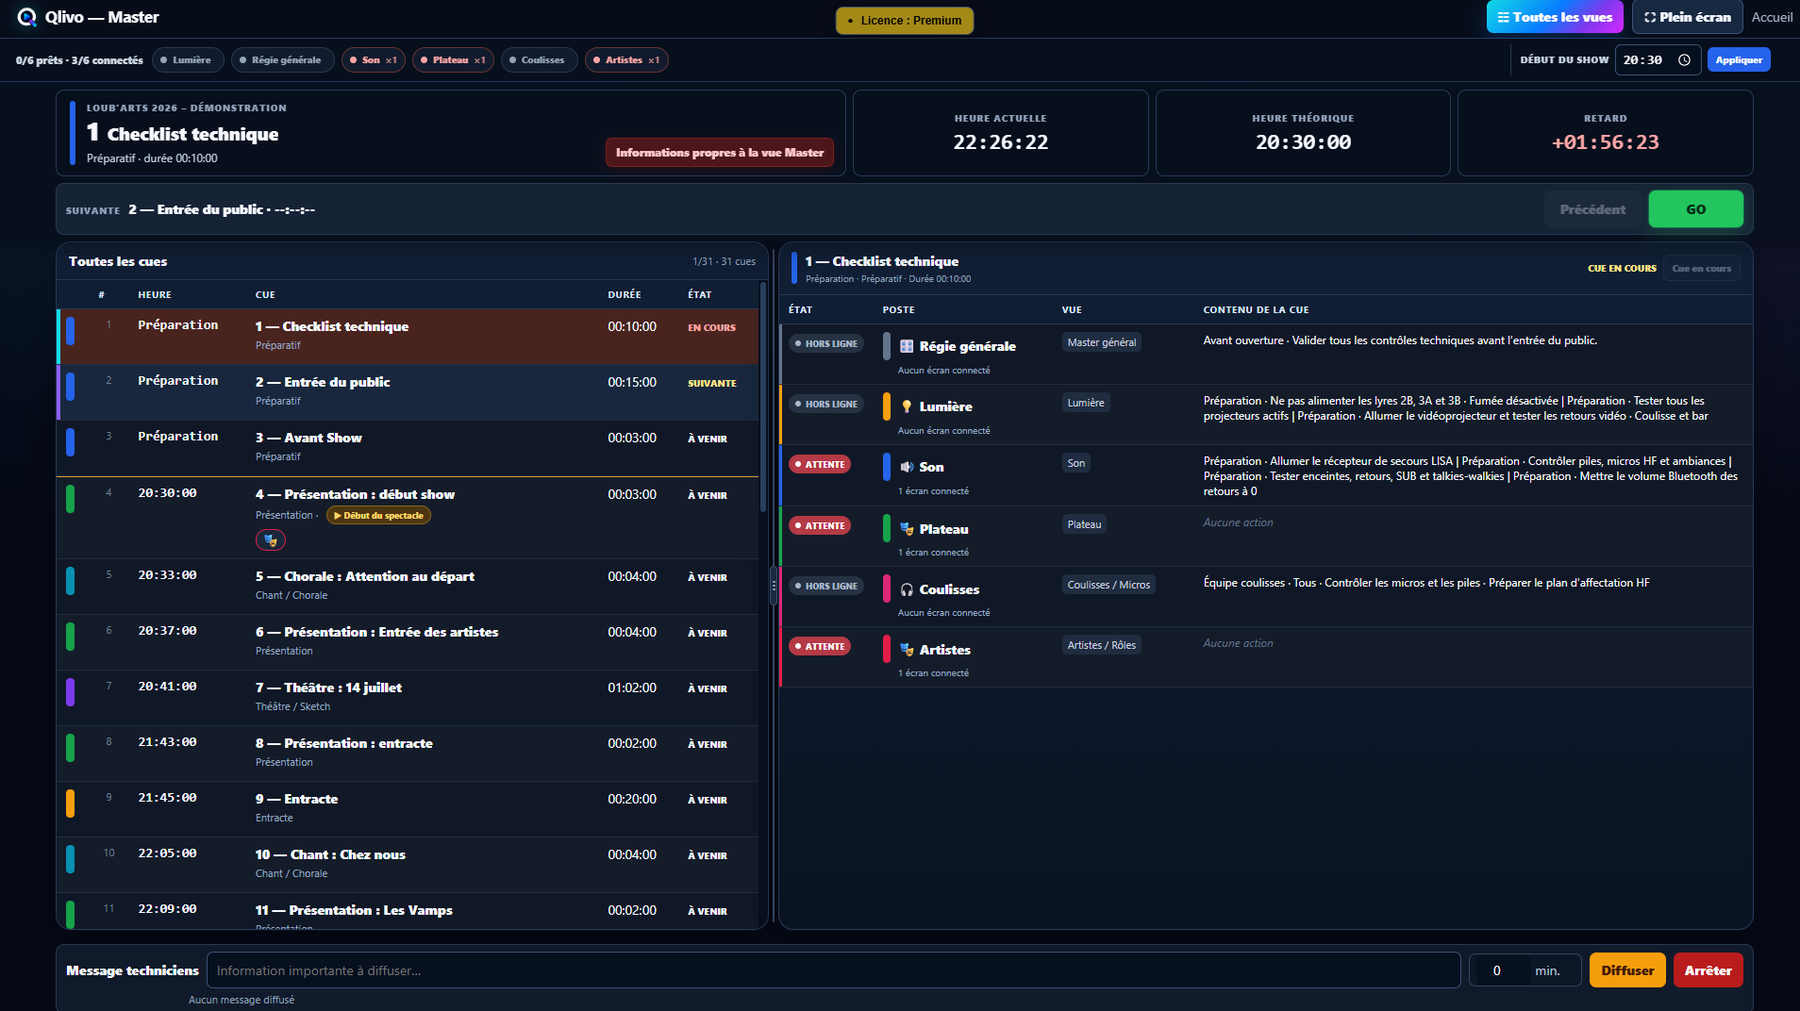Click the masks icon badge under cue 4
Image resolution: width=1800 pixels, height=1011 pixels.
(271, 540)
